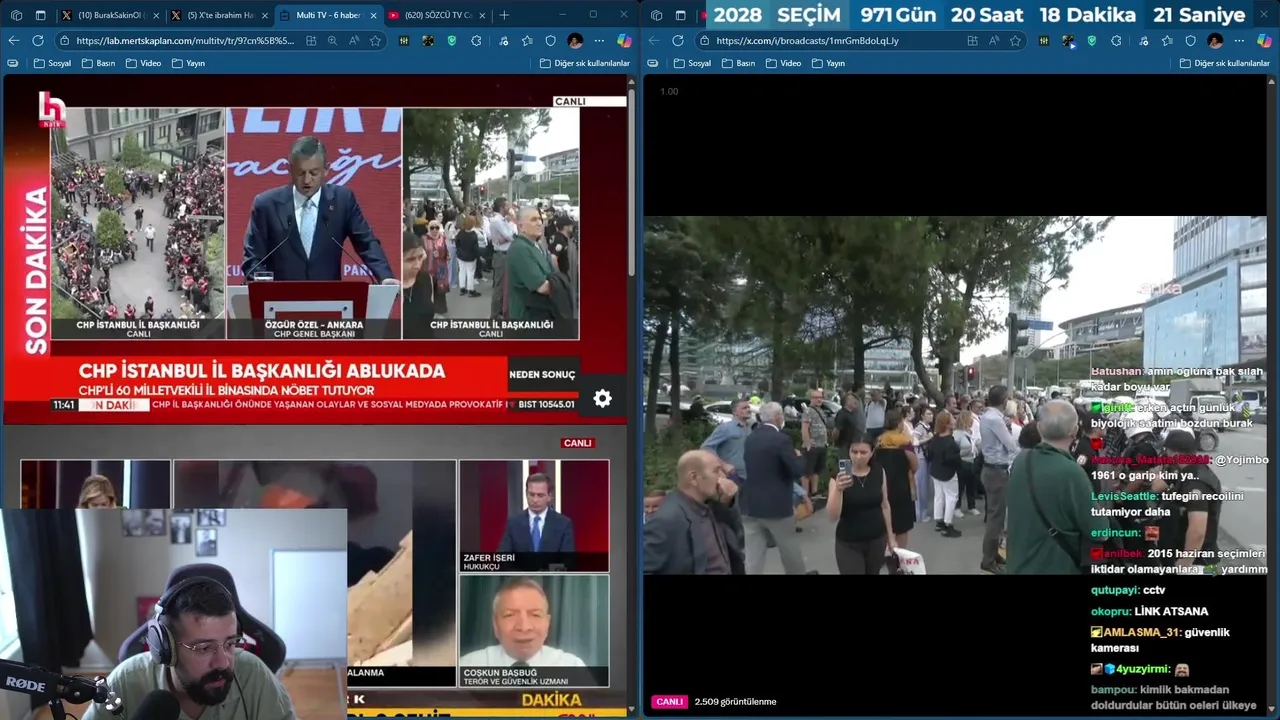Viewport: 1280px width, 720px height.
Task: Refresh the X broadcast page in right window
Action: tap(678, 41)
